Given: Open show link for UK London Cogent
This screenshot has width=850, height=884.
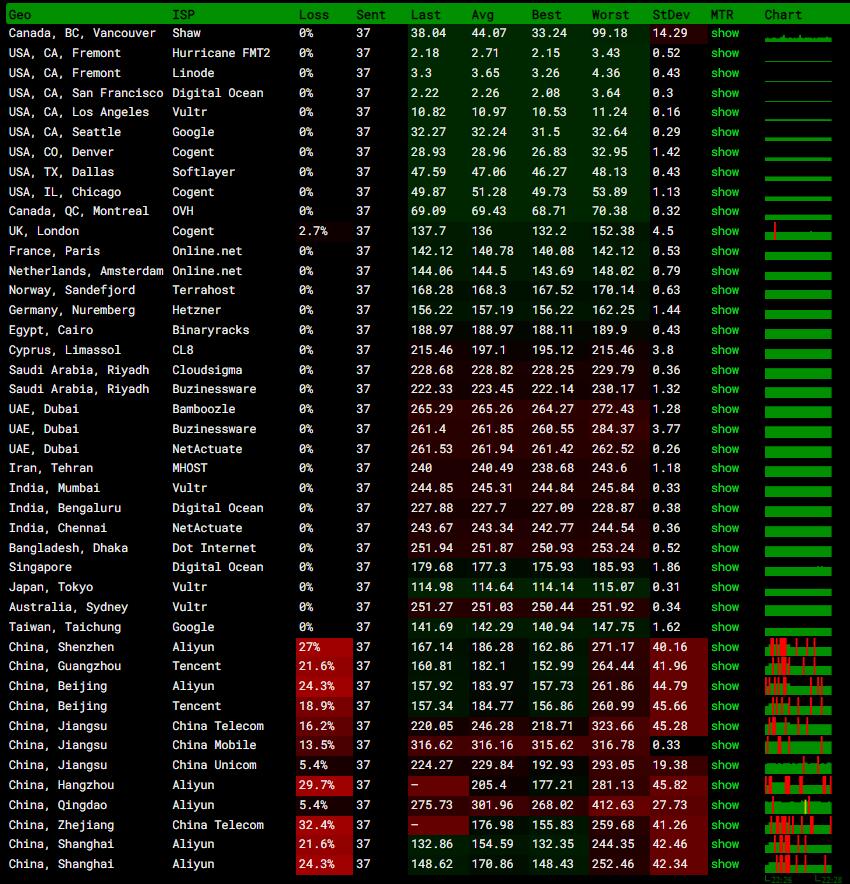Looking at the screenshot, I should (725, 231).
